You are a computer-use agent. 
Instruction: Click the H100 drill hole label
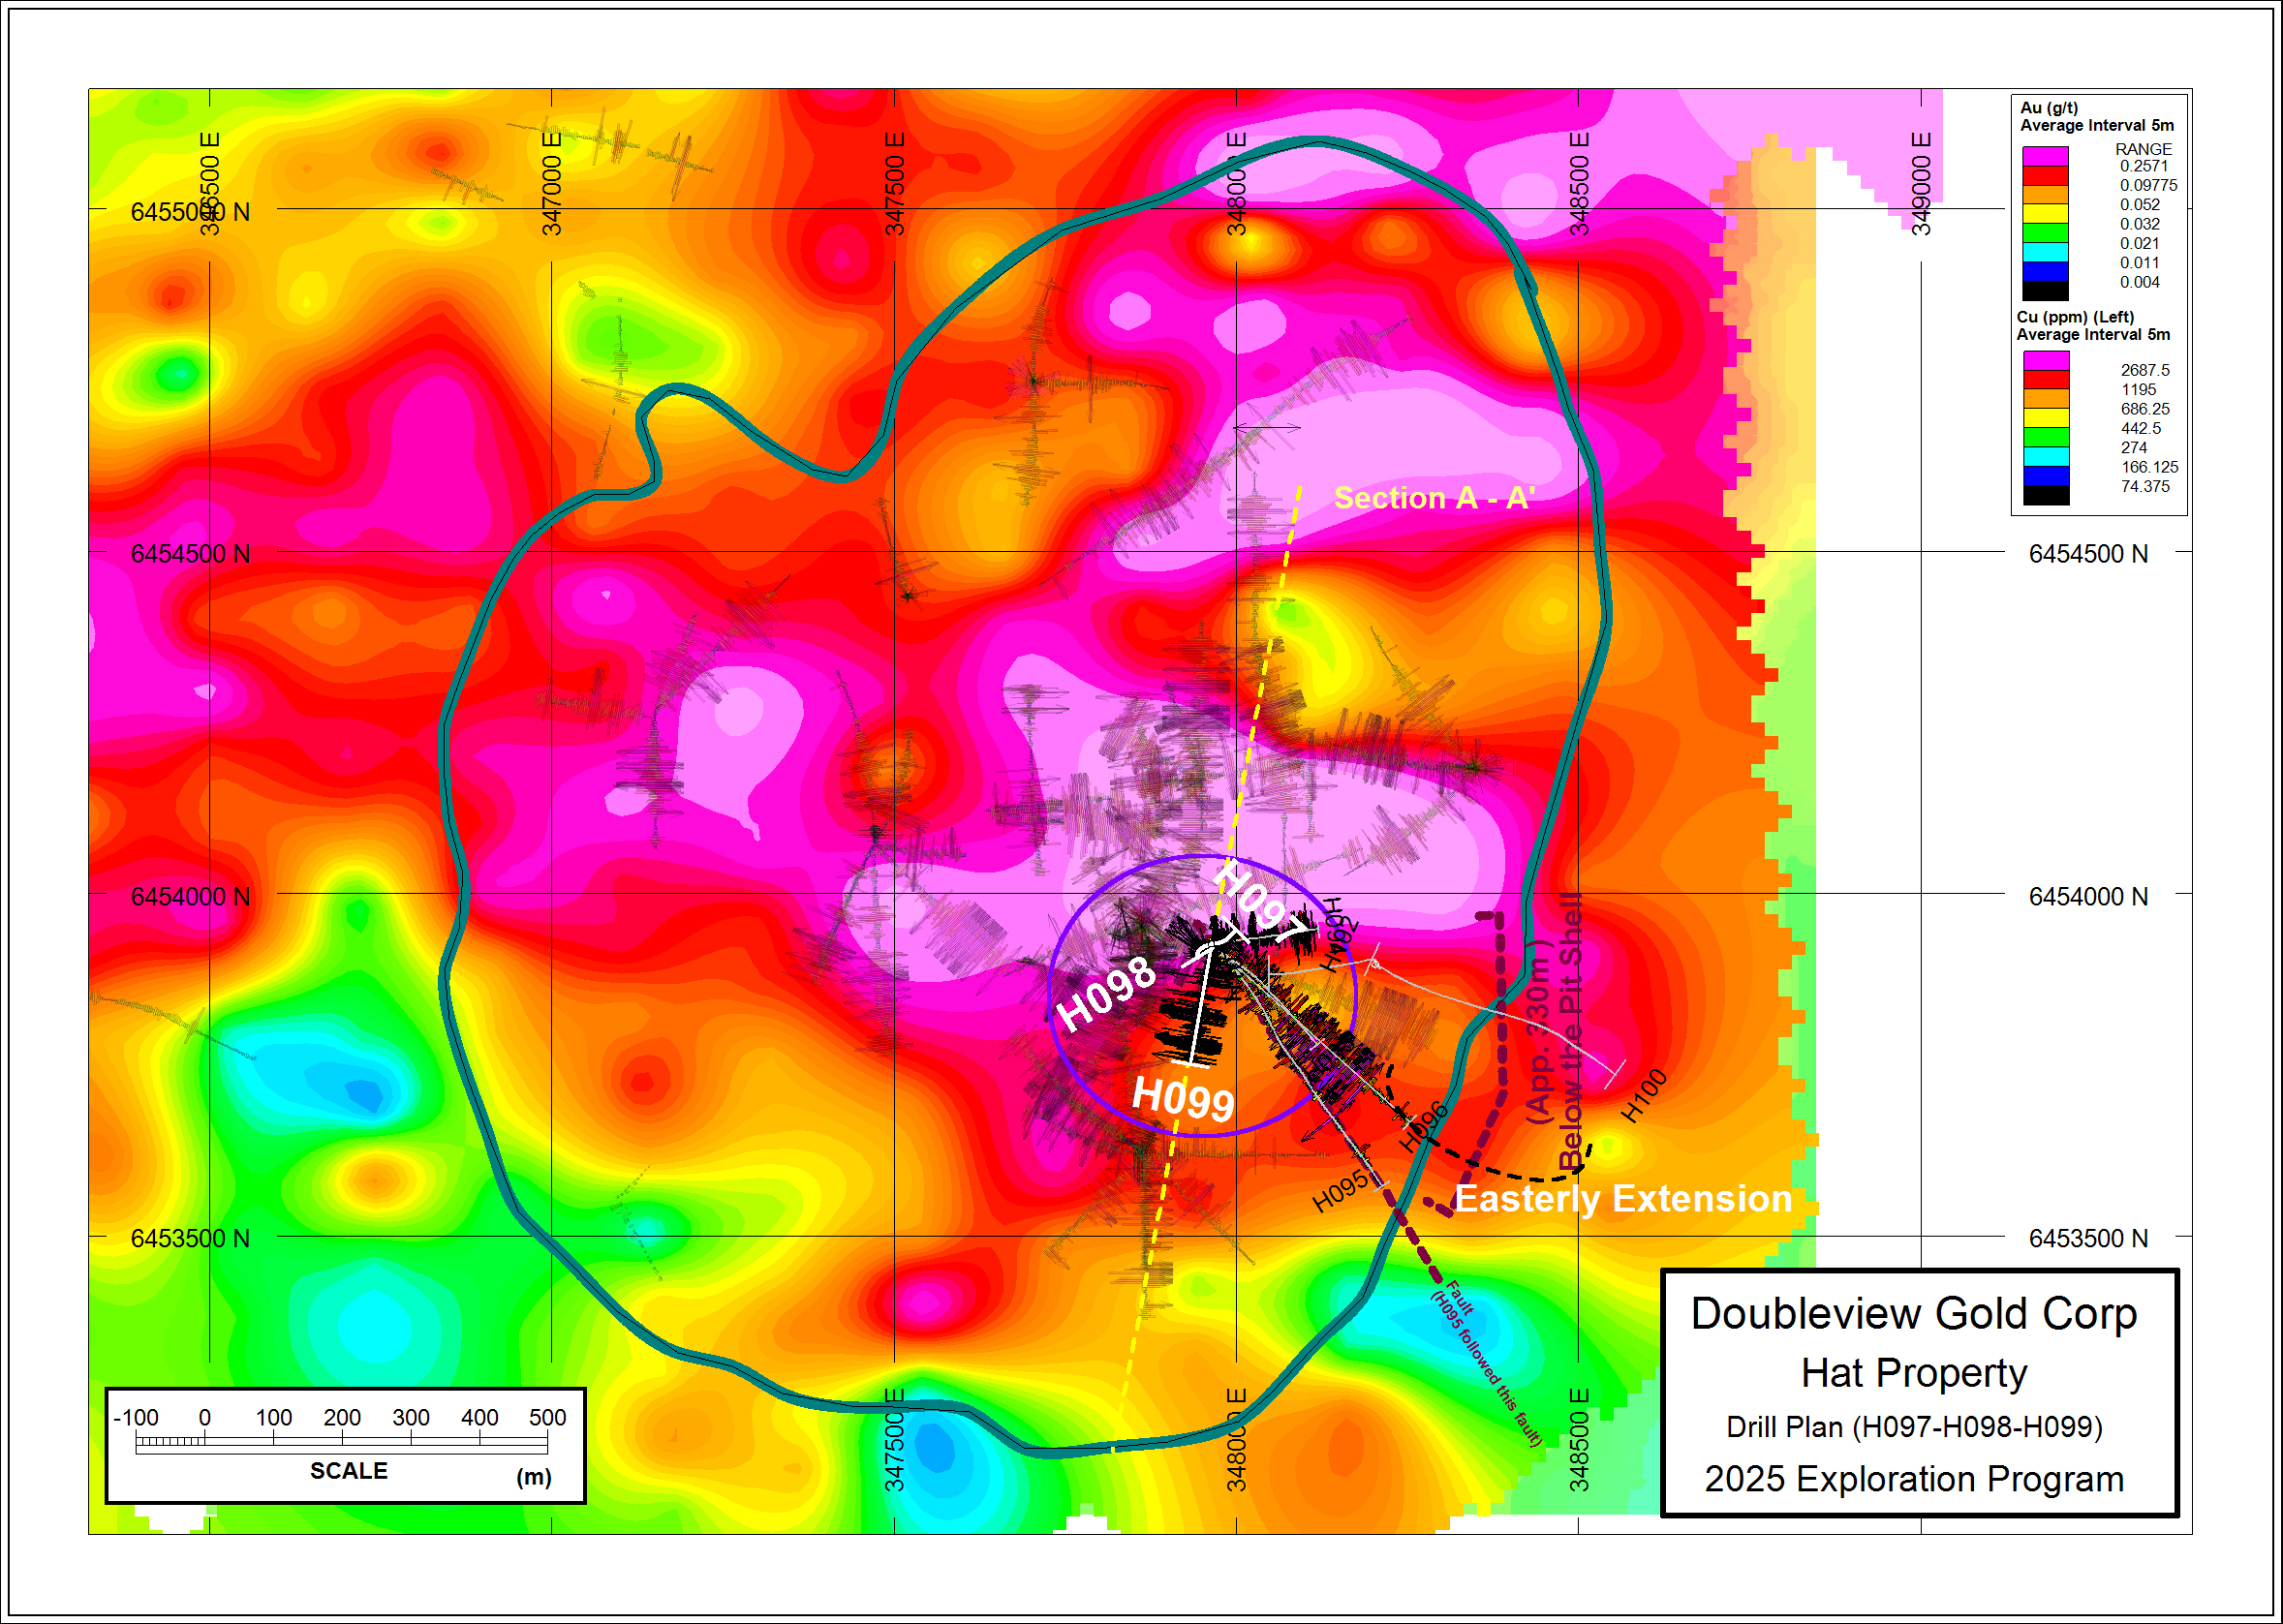[1644, 1095]
